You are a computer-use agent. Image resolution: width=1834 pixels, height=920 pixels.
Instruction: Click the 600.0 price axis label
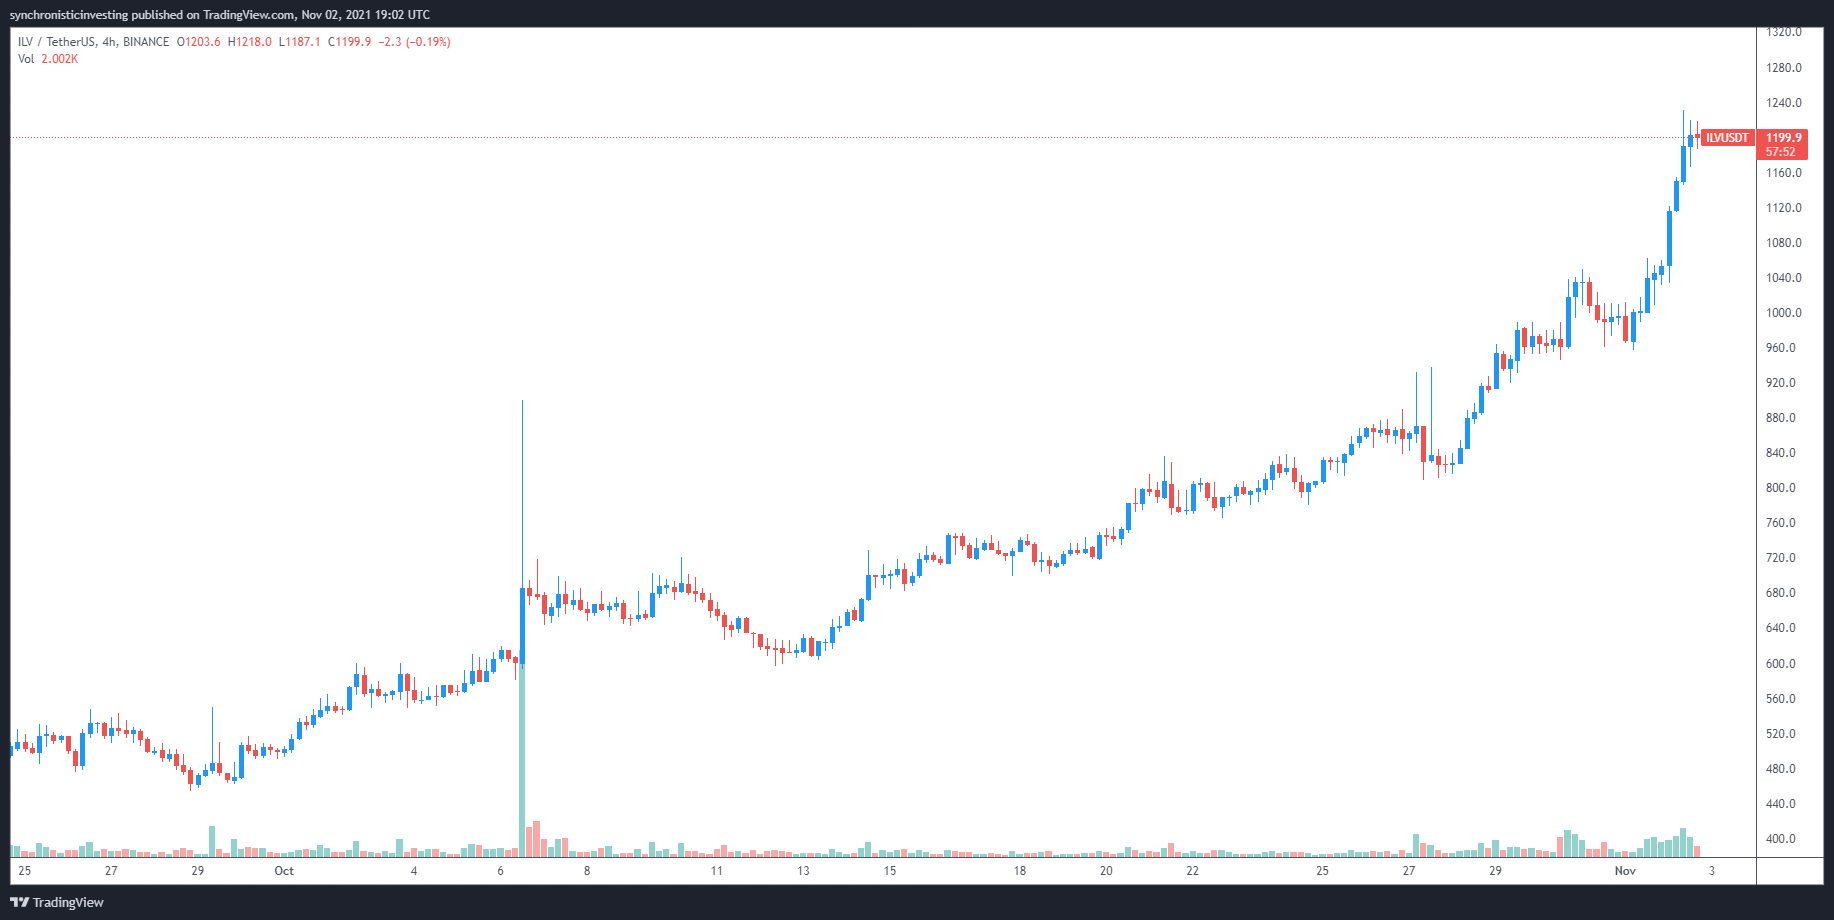(1783, 664)
